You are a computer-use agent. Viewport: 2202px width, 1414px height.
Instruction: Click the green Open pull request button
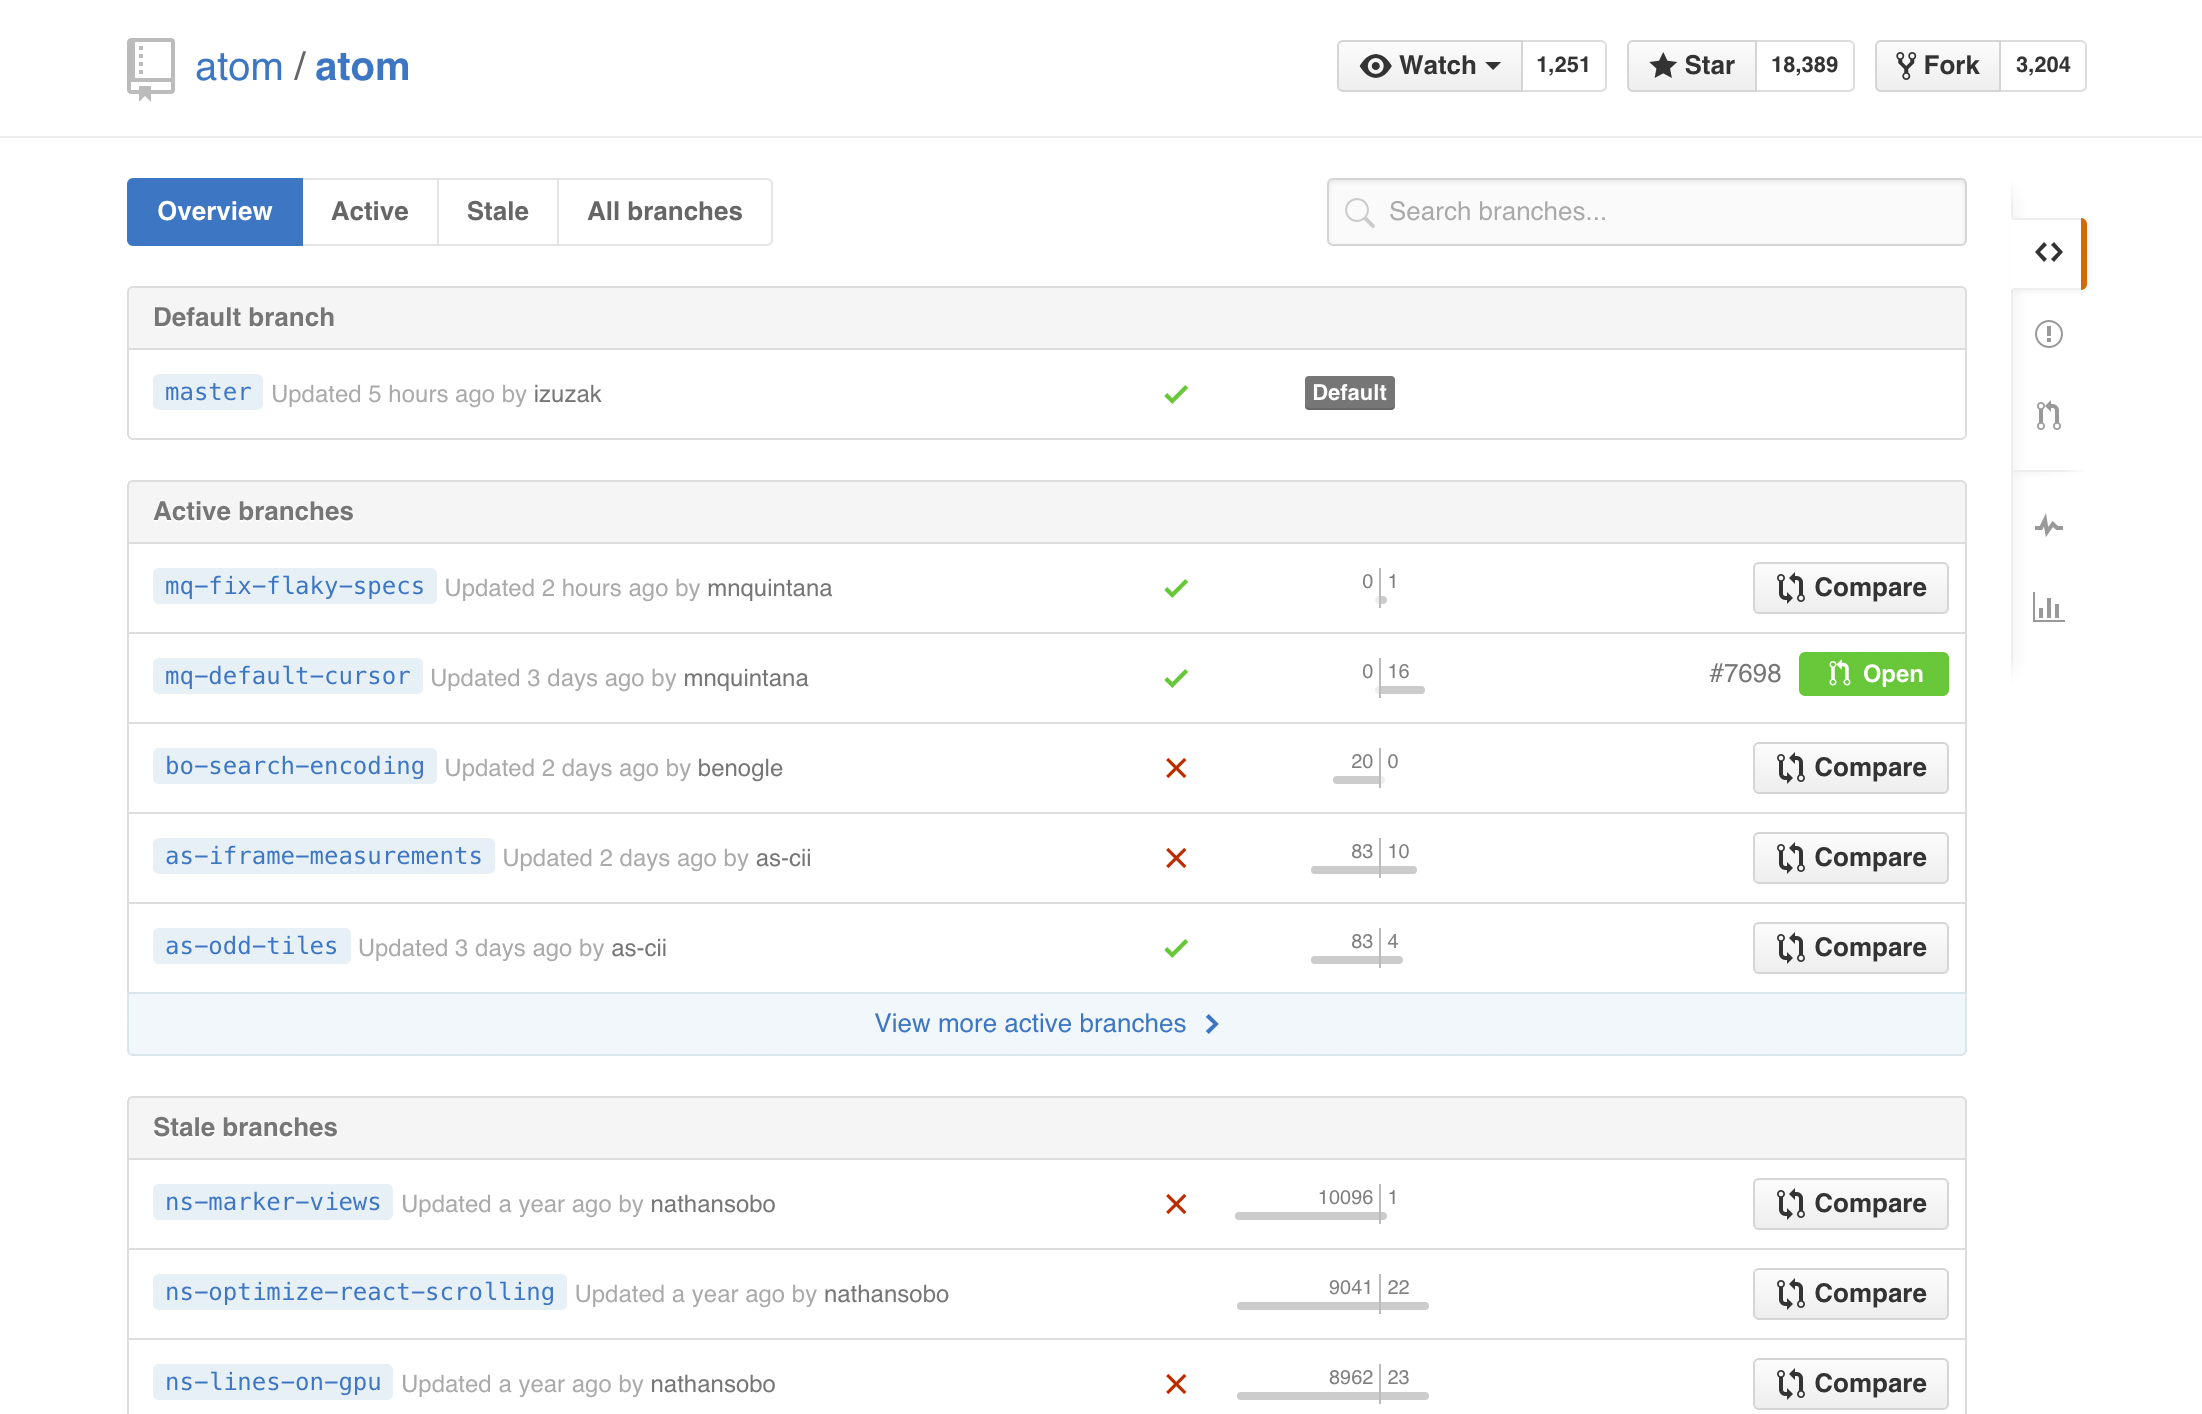1874,674
